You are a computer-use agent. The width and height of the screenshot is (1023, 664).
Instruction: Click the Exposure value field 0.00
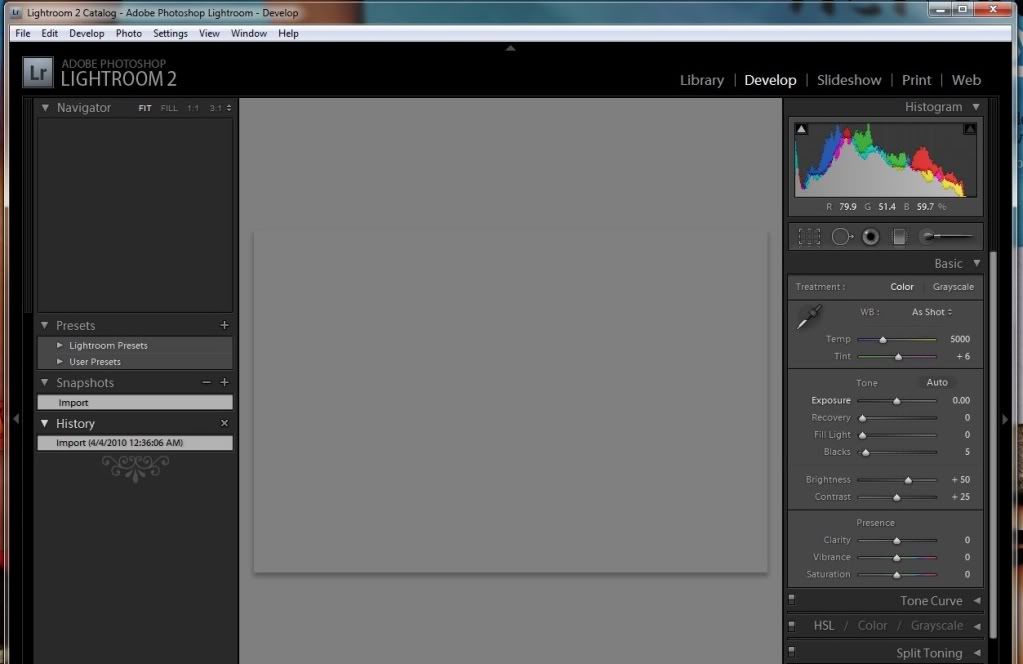click(x=960, y=400)
